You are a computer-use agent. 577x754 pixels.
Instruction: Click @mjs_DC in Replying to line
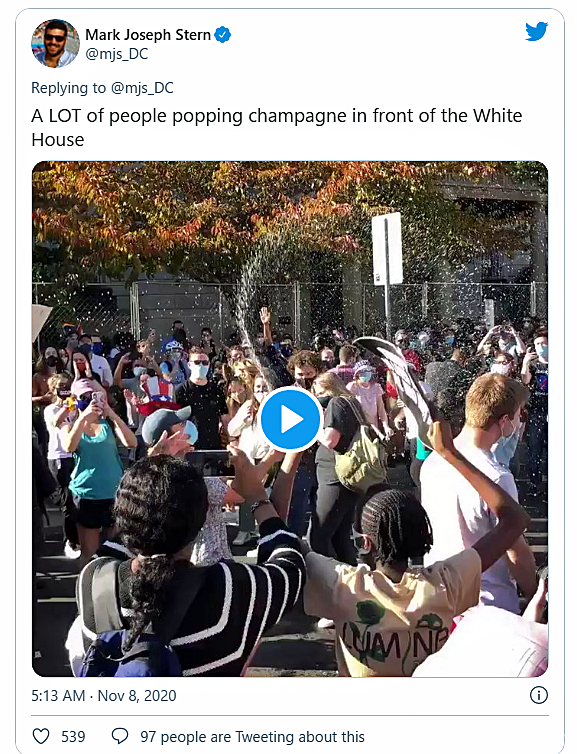click(142, 88)
